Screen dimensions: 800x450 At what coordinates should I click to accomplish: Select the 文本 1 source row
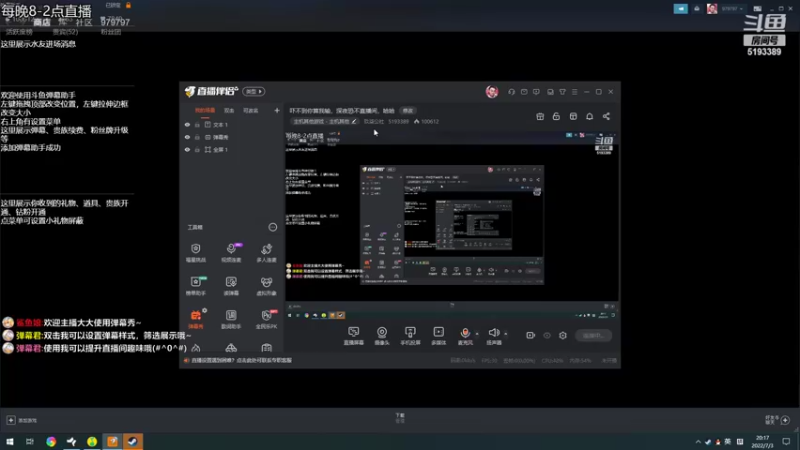[232, 125]
